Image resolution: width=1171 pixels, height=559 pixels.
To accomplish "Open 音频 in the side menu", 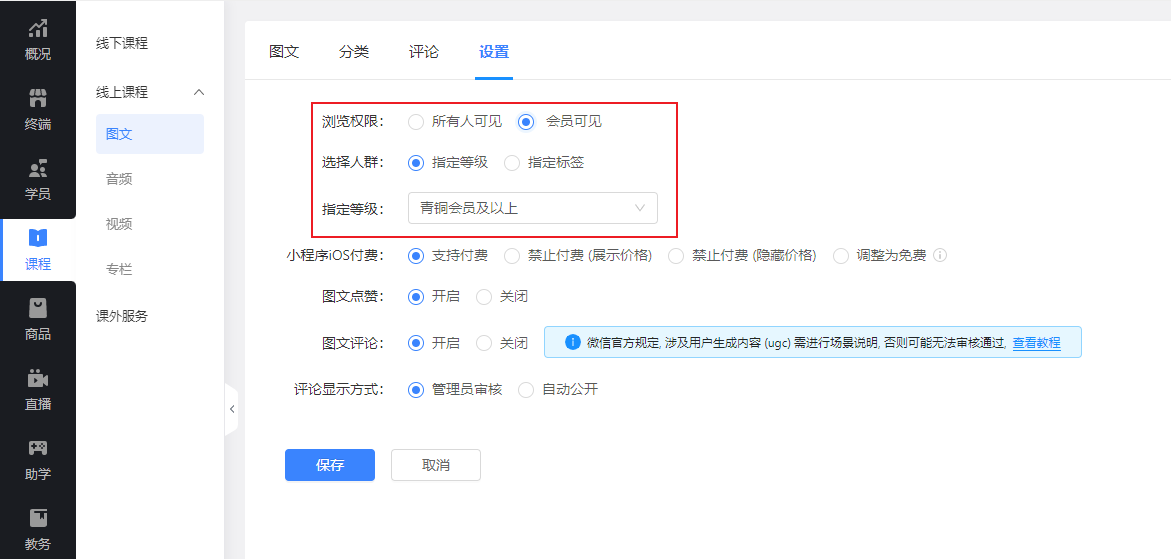I will click(x=119, y=179).
